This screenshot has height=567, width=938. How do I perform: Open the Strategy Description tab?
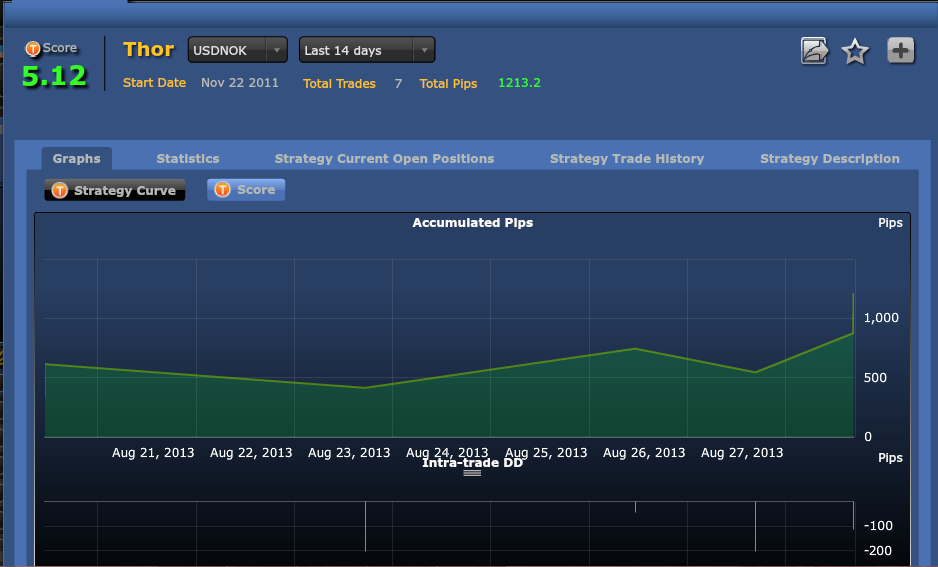click(830, 158)
